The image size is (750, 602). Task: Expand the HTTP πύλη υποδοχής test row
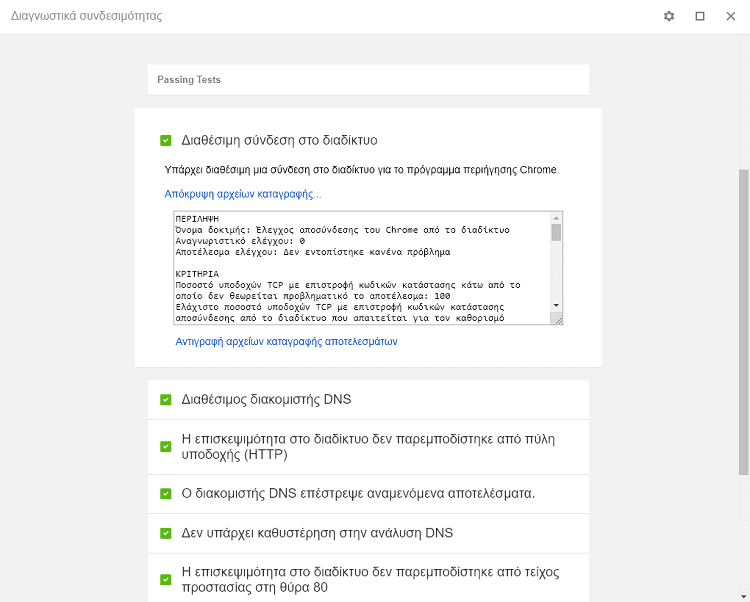pos(368,447)
